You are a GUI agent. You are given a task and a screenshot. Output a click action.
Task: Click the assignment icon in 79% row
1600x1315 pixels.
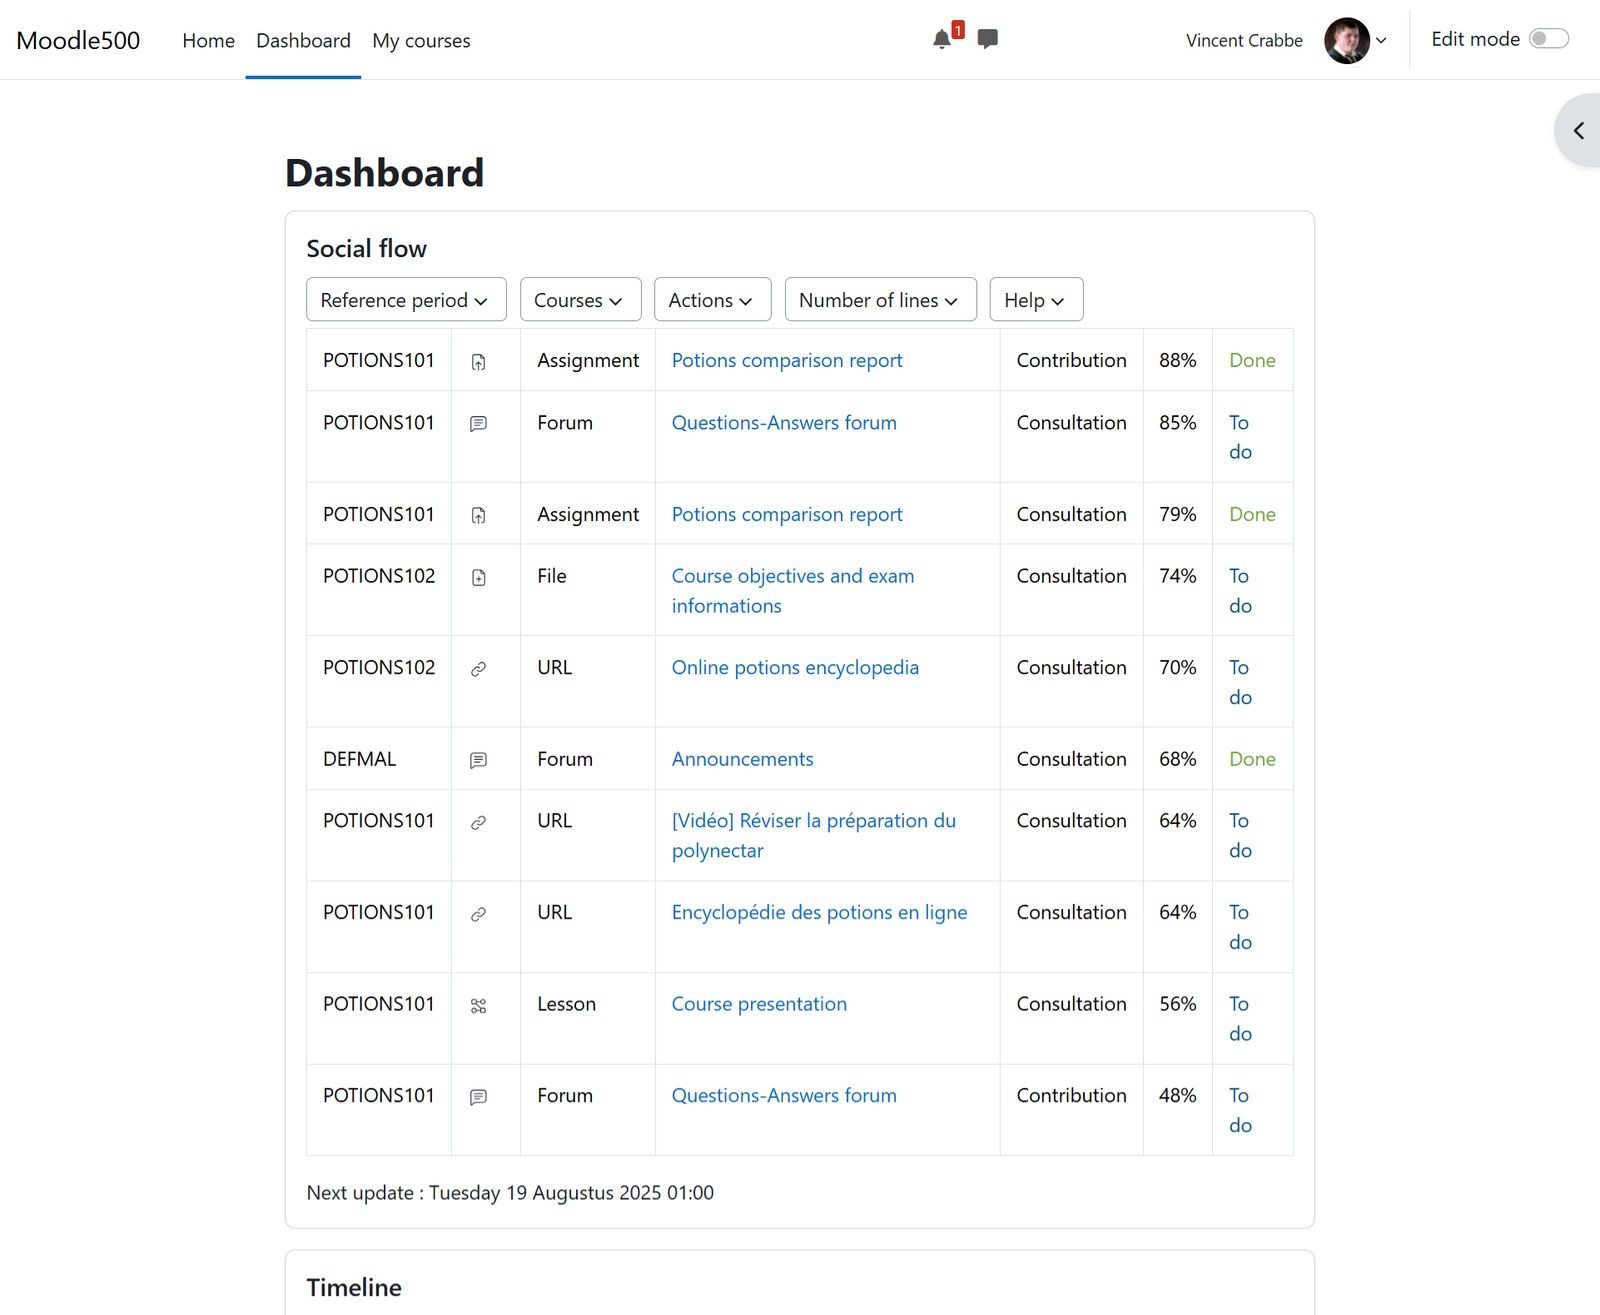click(478, 516)
